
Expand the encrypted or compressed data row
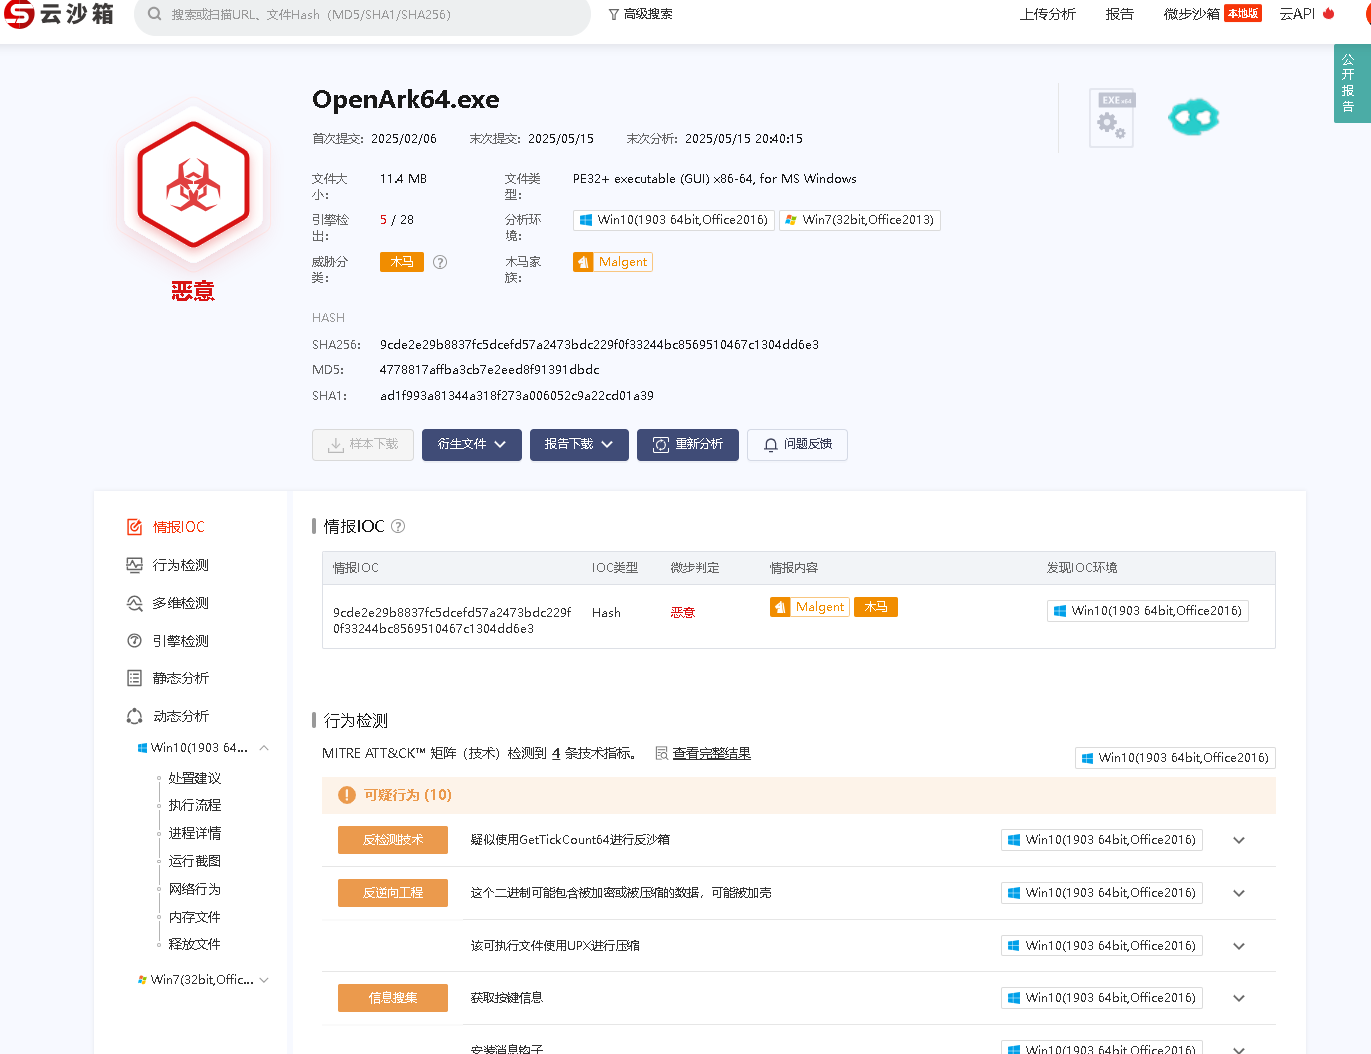1239,893
